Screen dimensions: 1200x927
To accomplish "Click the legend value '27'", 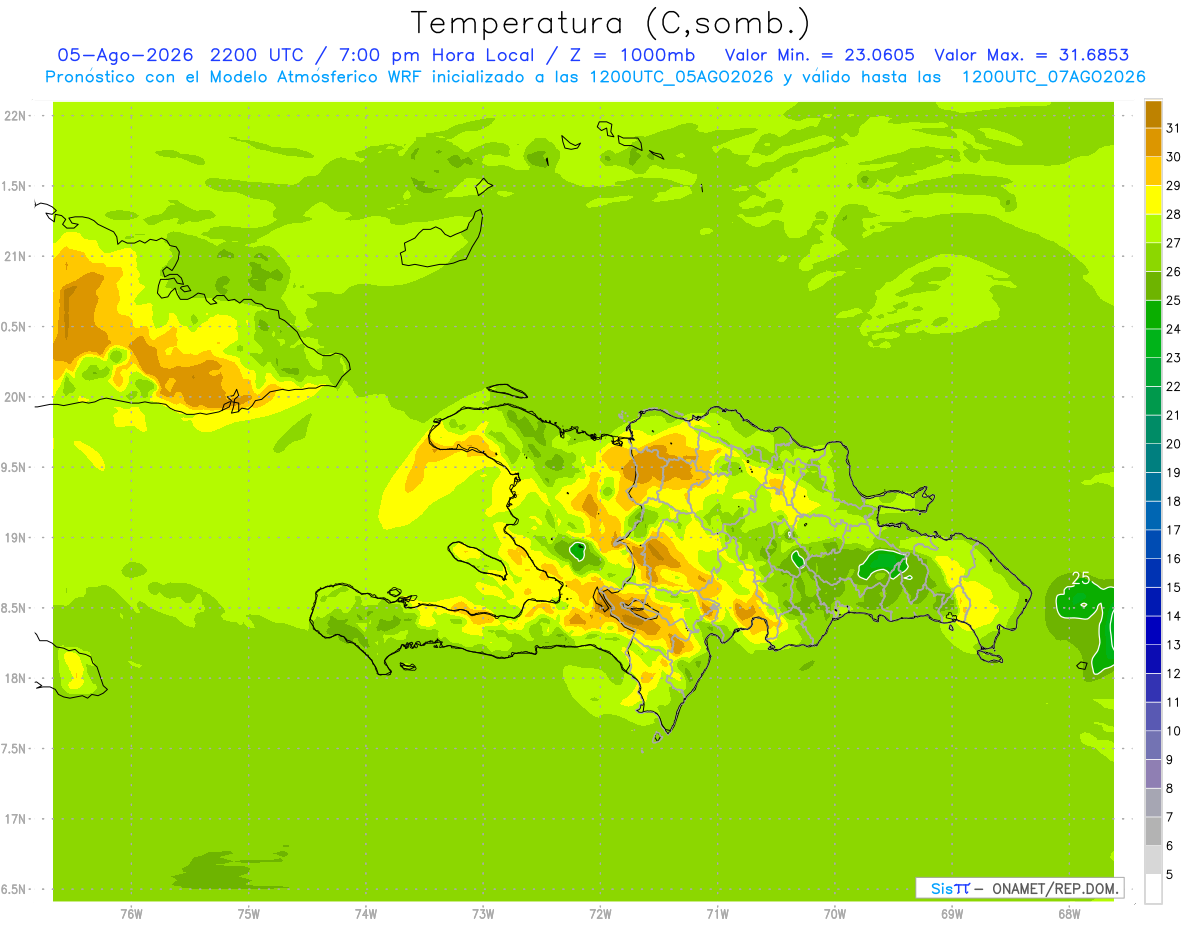I will [x=1173, y=243].
